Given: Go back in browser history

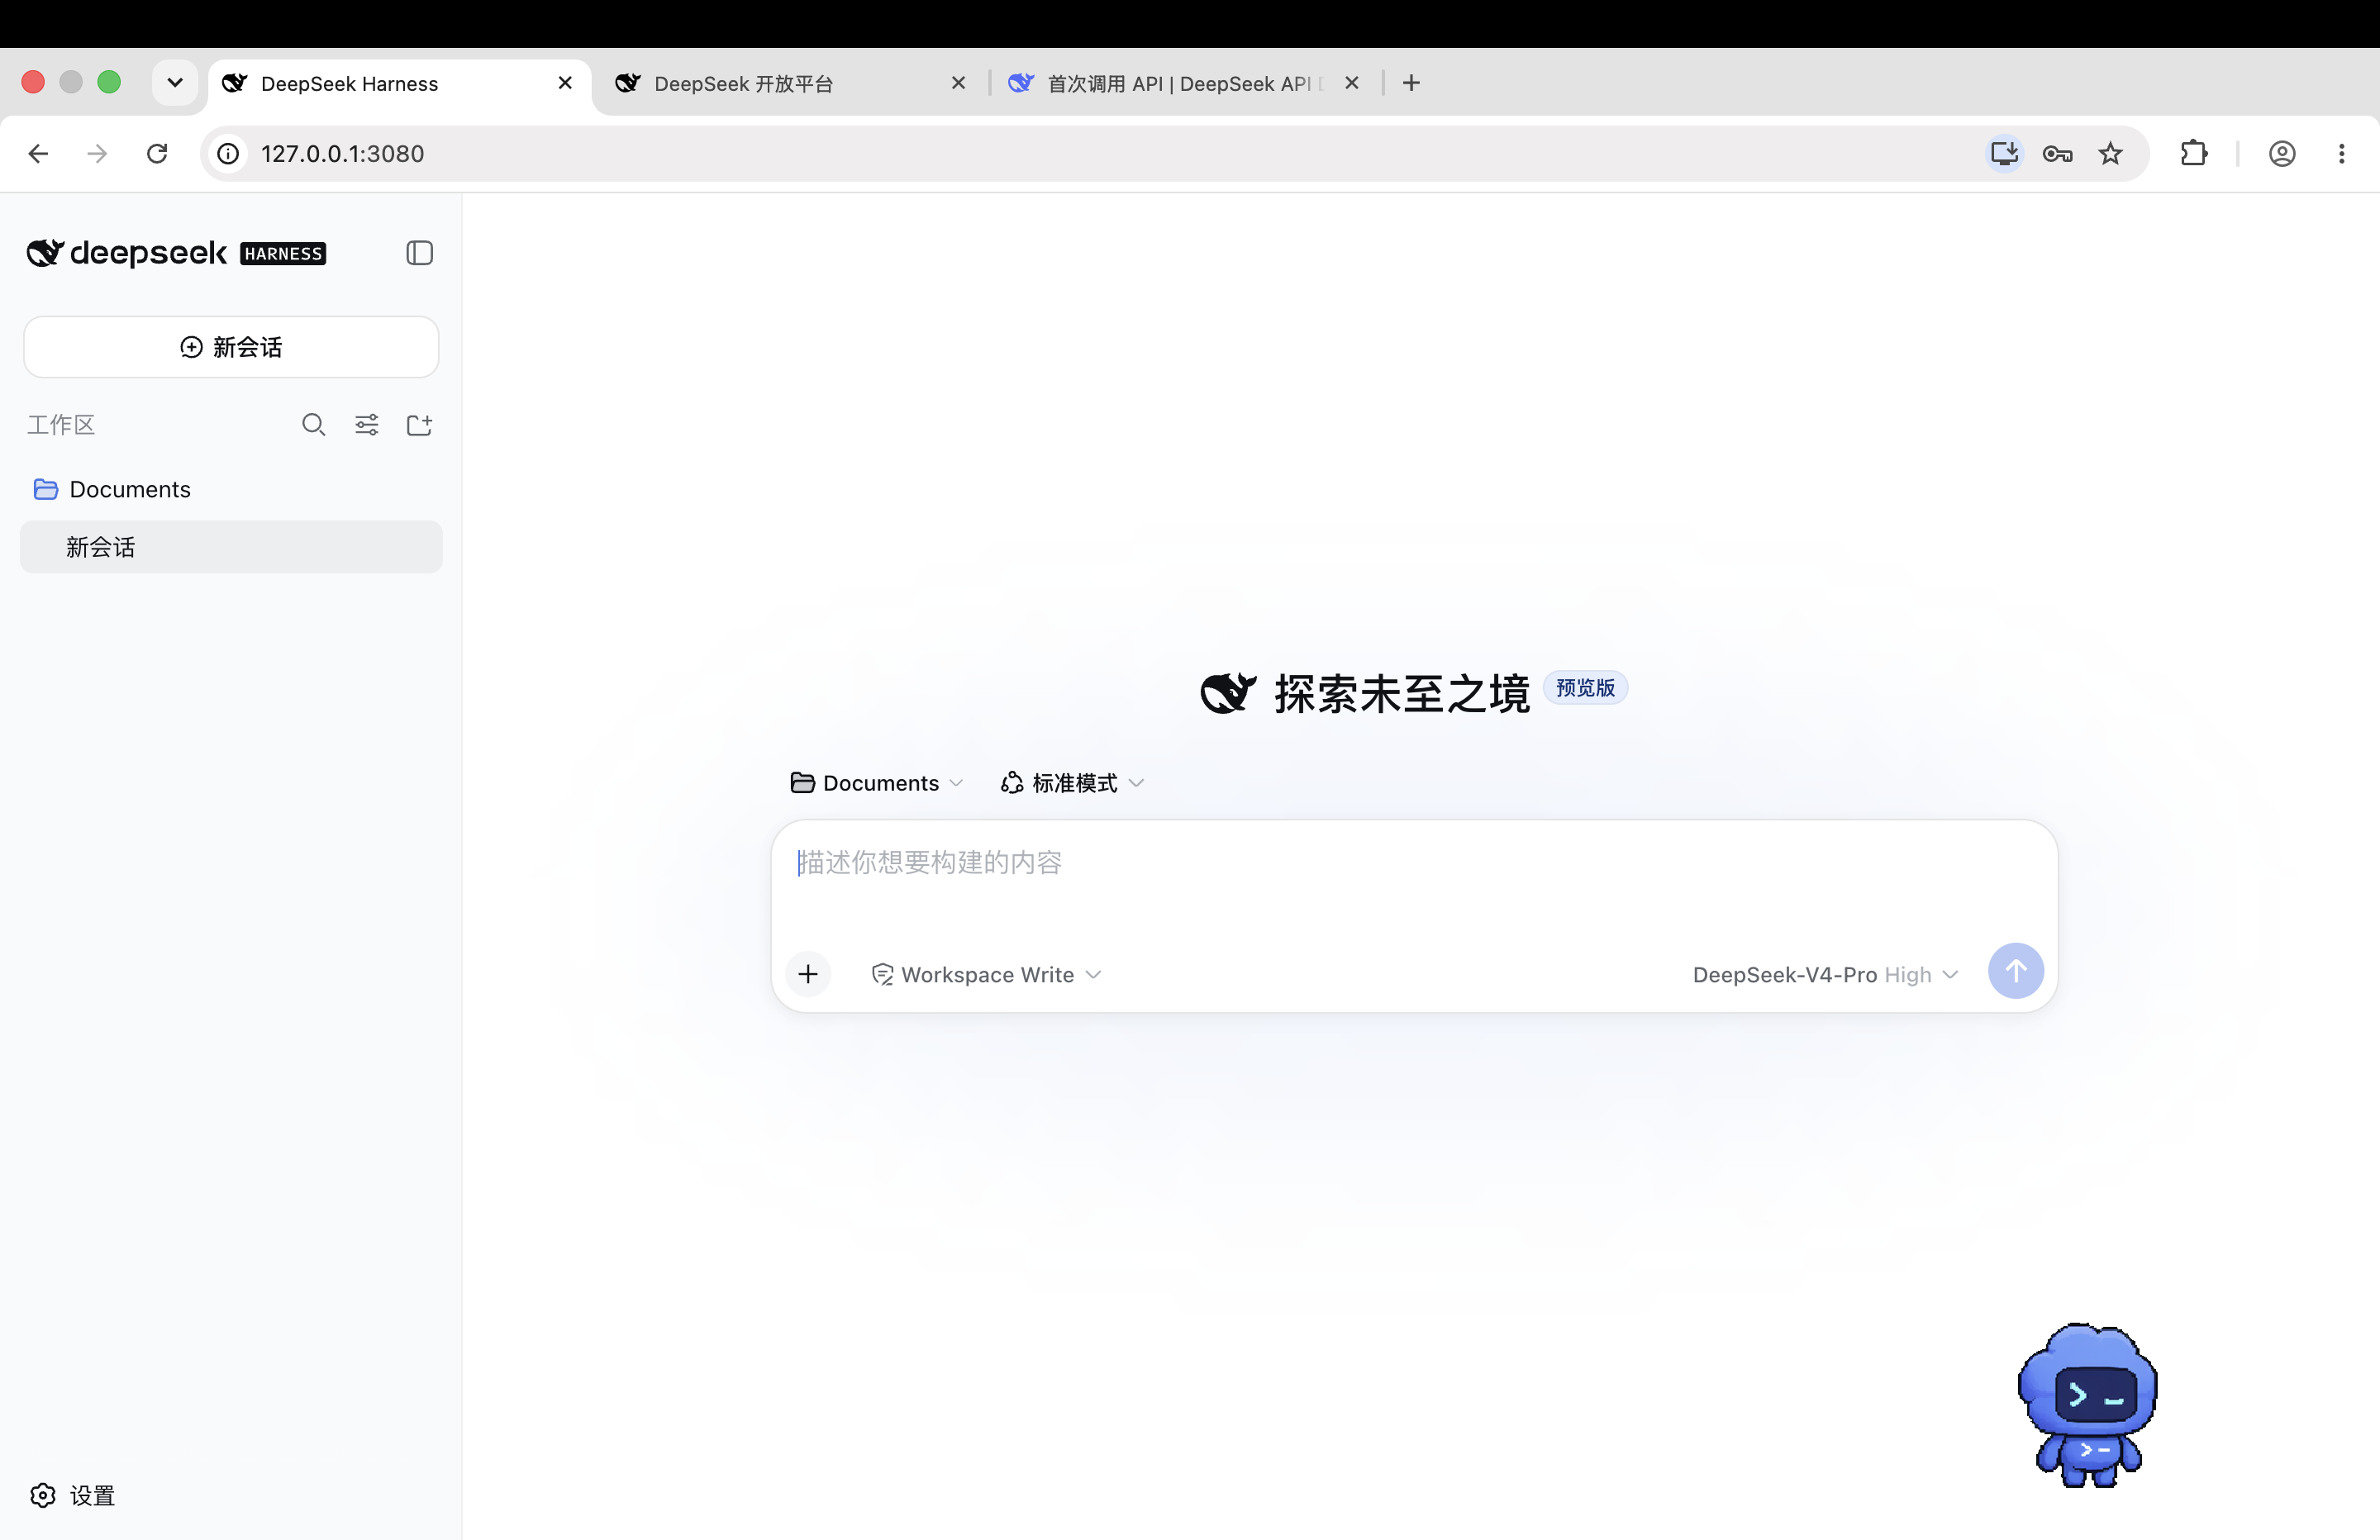Looking at the screenshot, I should point(38,153).
